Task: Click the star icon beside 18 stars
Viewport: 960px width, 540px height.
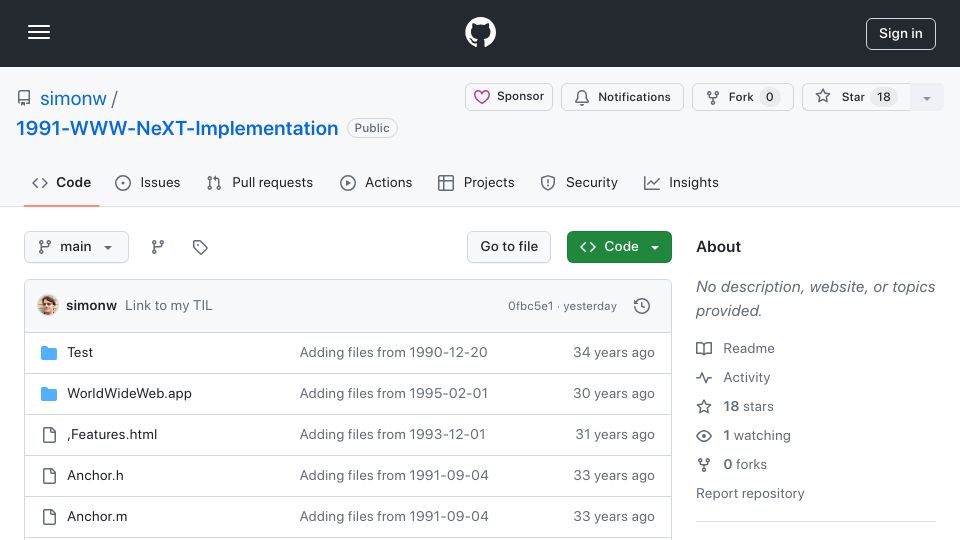Action: point(704,407)
